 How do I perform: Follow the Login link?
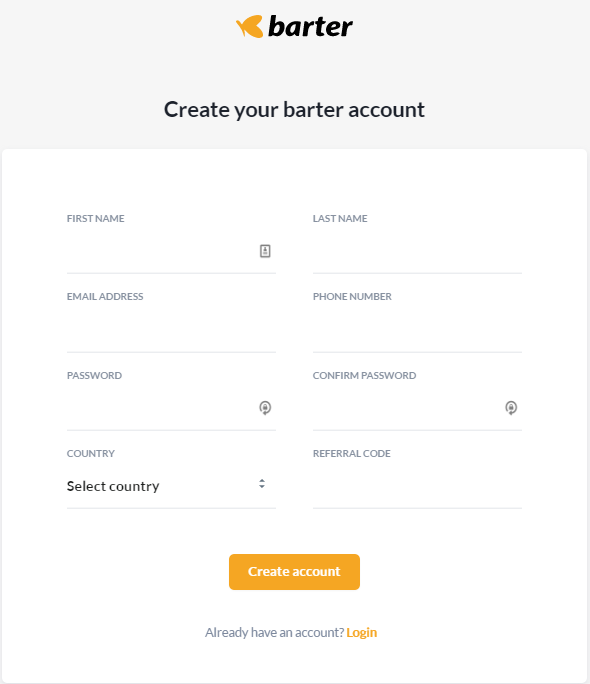pyautogui.click(x=362, y=632)
